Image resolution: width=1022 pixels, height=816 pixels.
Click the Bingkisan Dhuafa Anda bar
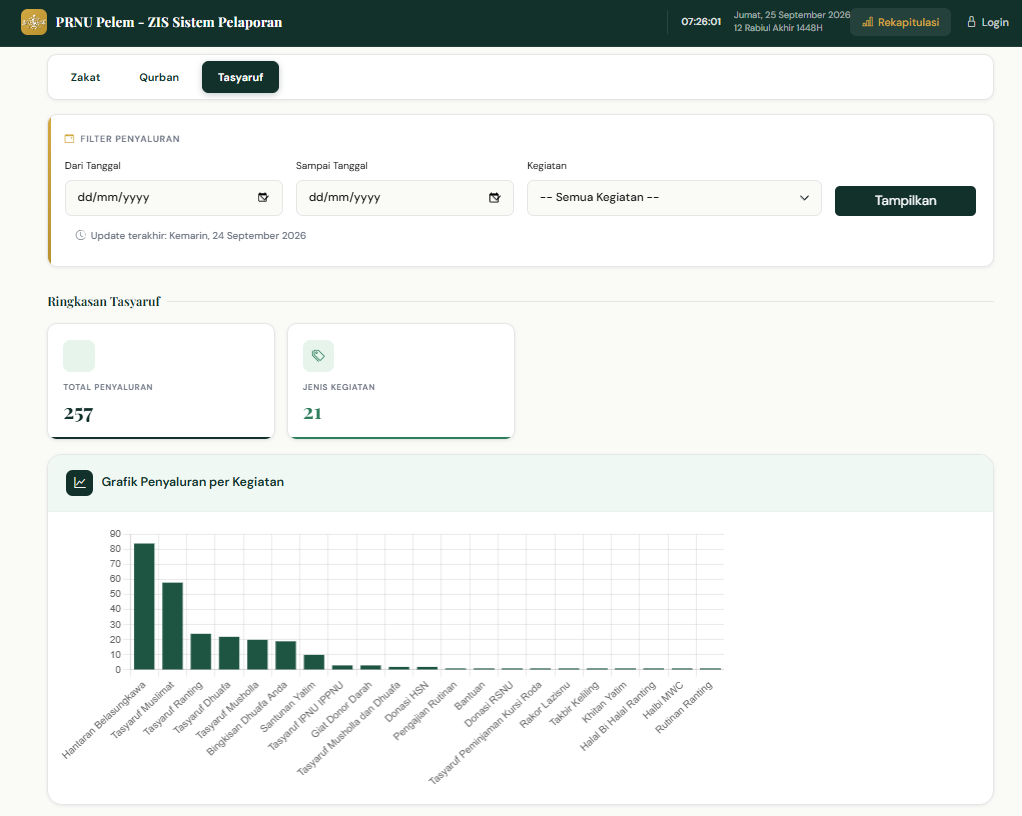click(285, 655)
